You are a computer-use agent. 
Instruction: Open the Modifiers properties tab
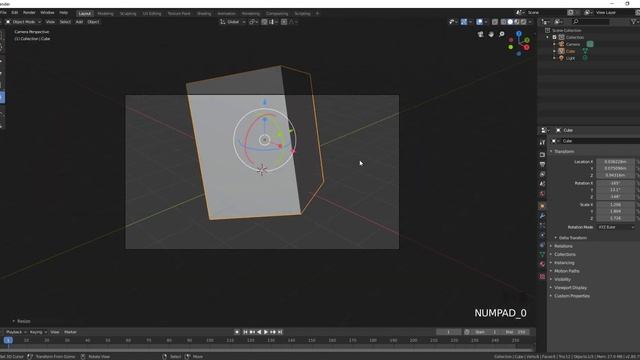point(542,216)
